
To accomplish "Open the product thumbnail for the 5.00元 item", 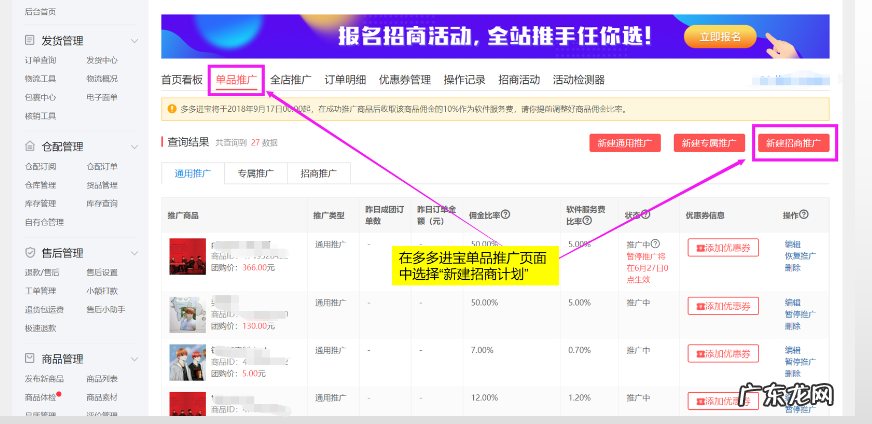I will (187, 362).
